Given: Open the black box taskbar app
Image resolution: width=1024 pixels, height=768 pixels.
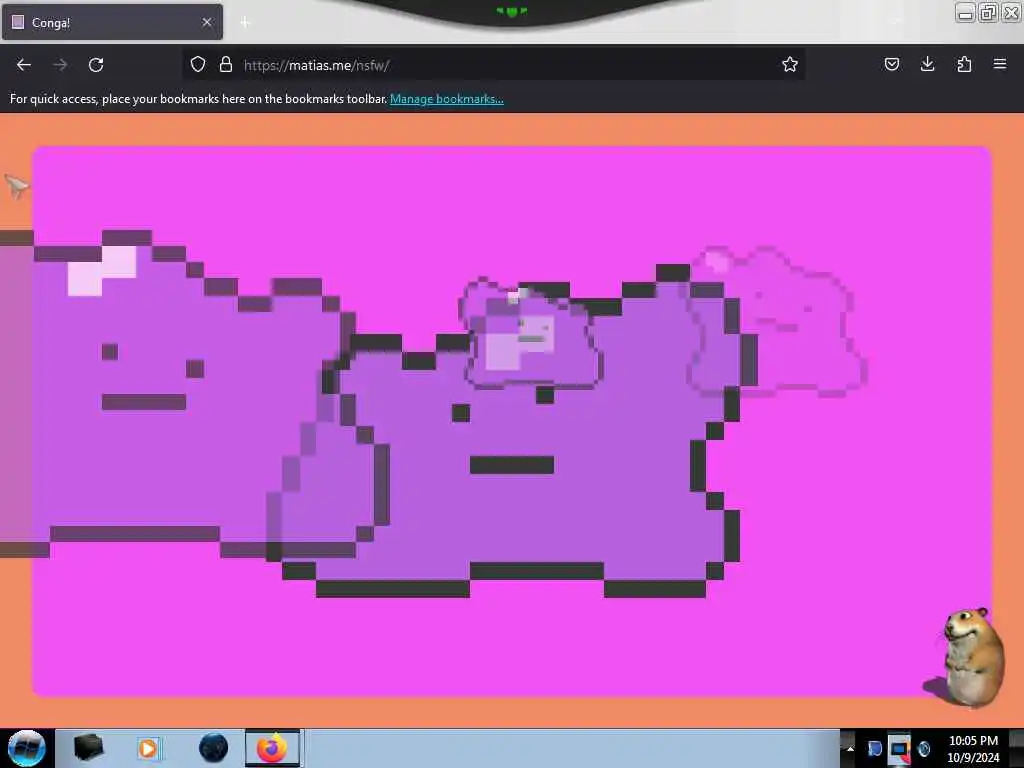Looking at the screenshot, I should coord(89,748).
